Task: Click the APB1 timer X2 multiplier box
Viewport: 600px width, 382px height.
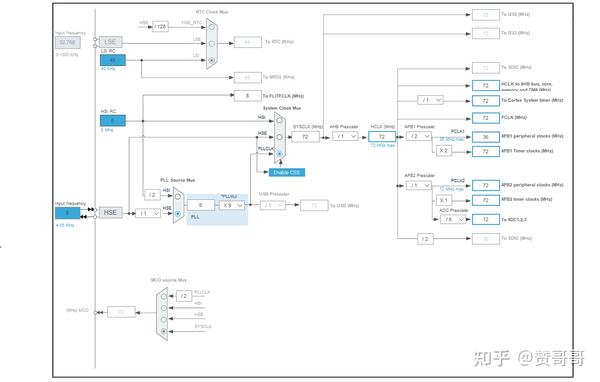Action: [444, 151]
